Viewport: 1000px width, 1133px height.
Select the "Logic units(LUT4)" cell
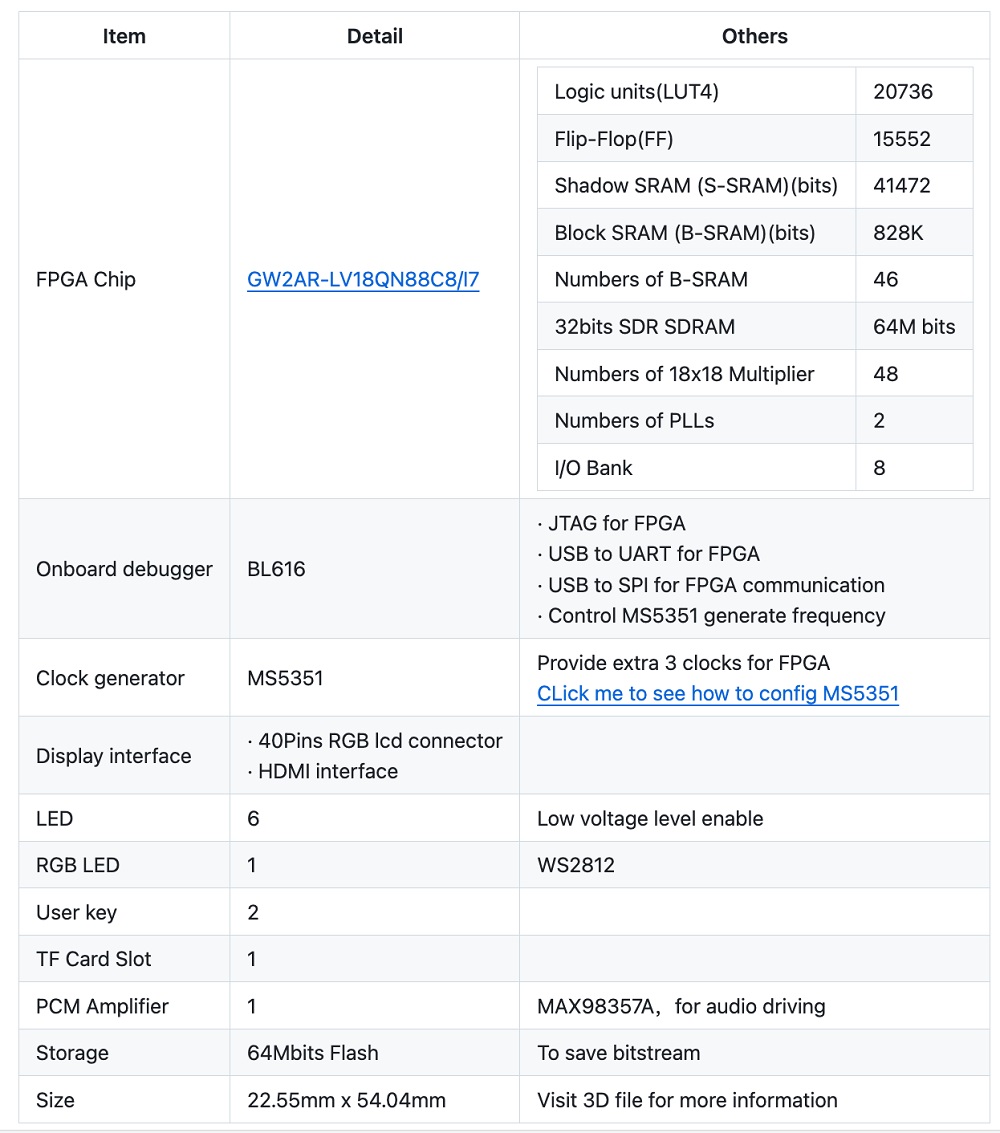[x=637, y=92]
